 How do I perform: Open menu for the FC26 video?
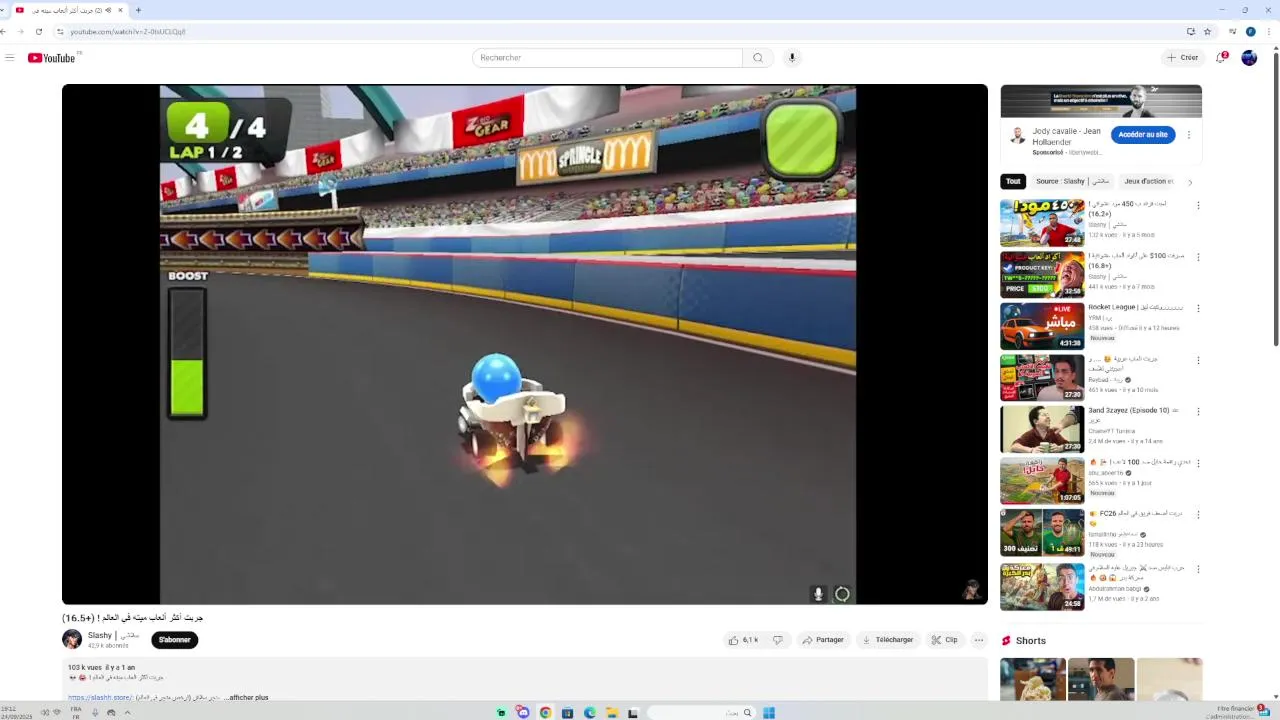[1198, 515]
